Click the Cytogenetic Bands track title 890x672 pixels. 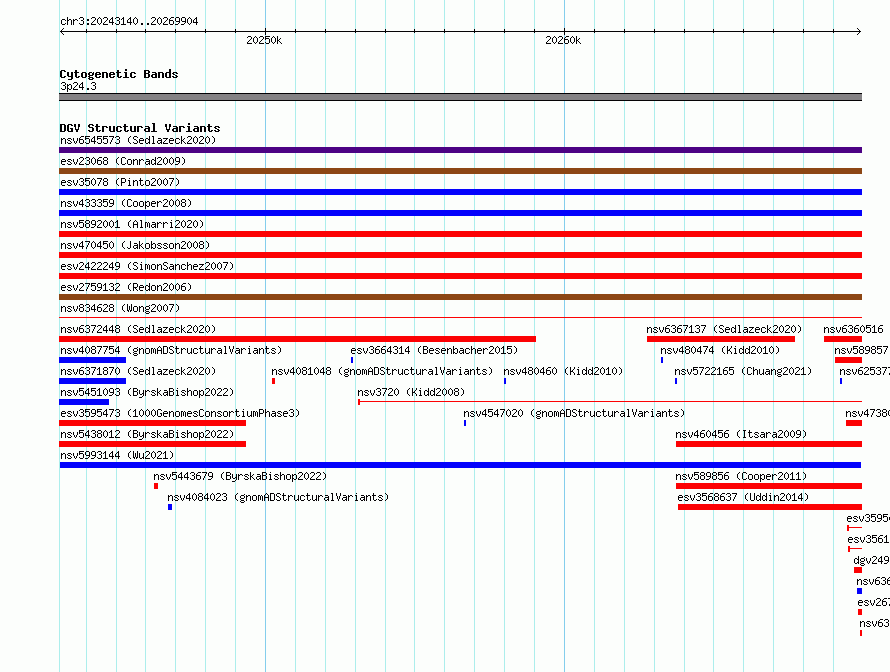119,74
